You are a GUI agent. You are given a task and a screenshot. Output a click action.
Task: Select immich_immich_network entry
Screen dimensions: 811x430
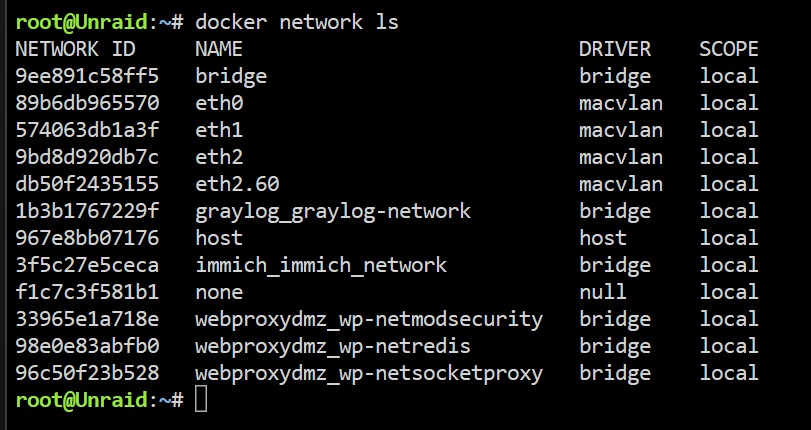point(321,265)
